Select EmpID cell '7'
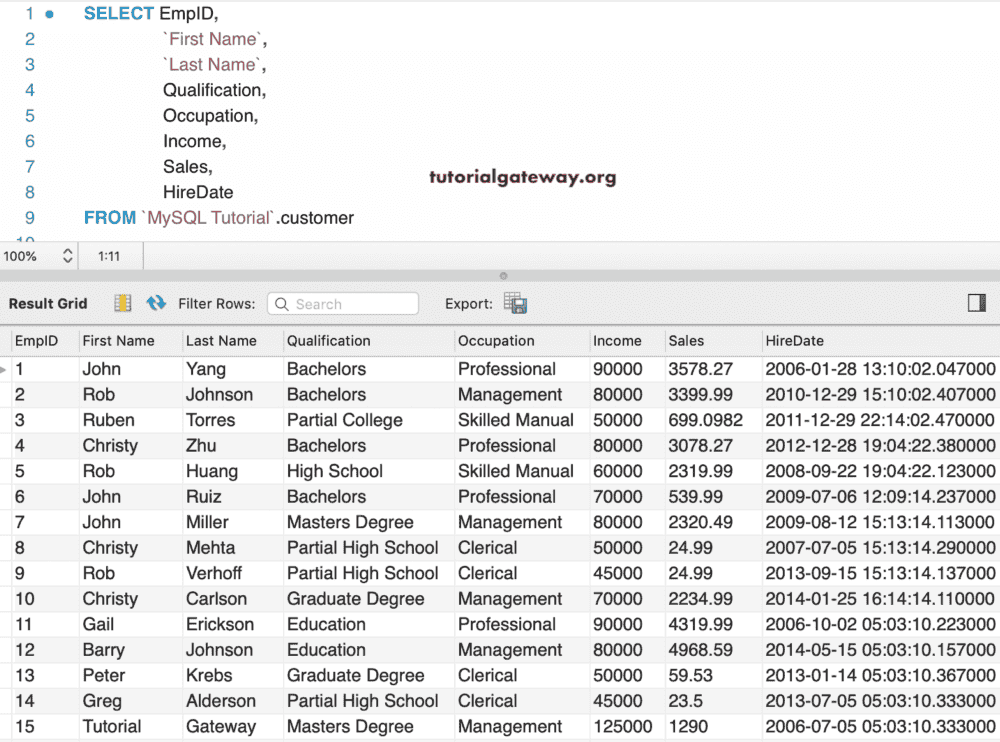1000x742 pixels. tap(20, 522)
